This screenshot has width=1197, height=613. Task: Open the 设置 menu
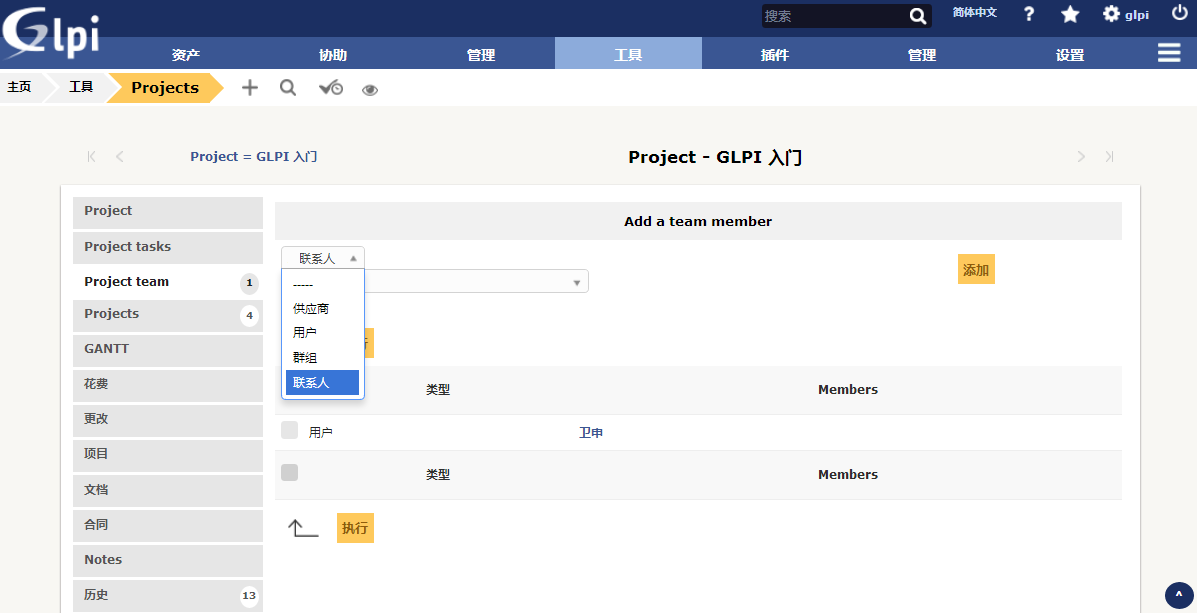pyautogui.click(x=1070, y=55)
